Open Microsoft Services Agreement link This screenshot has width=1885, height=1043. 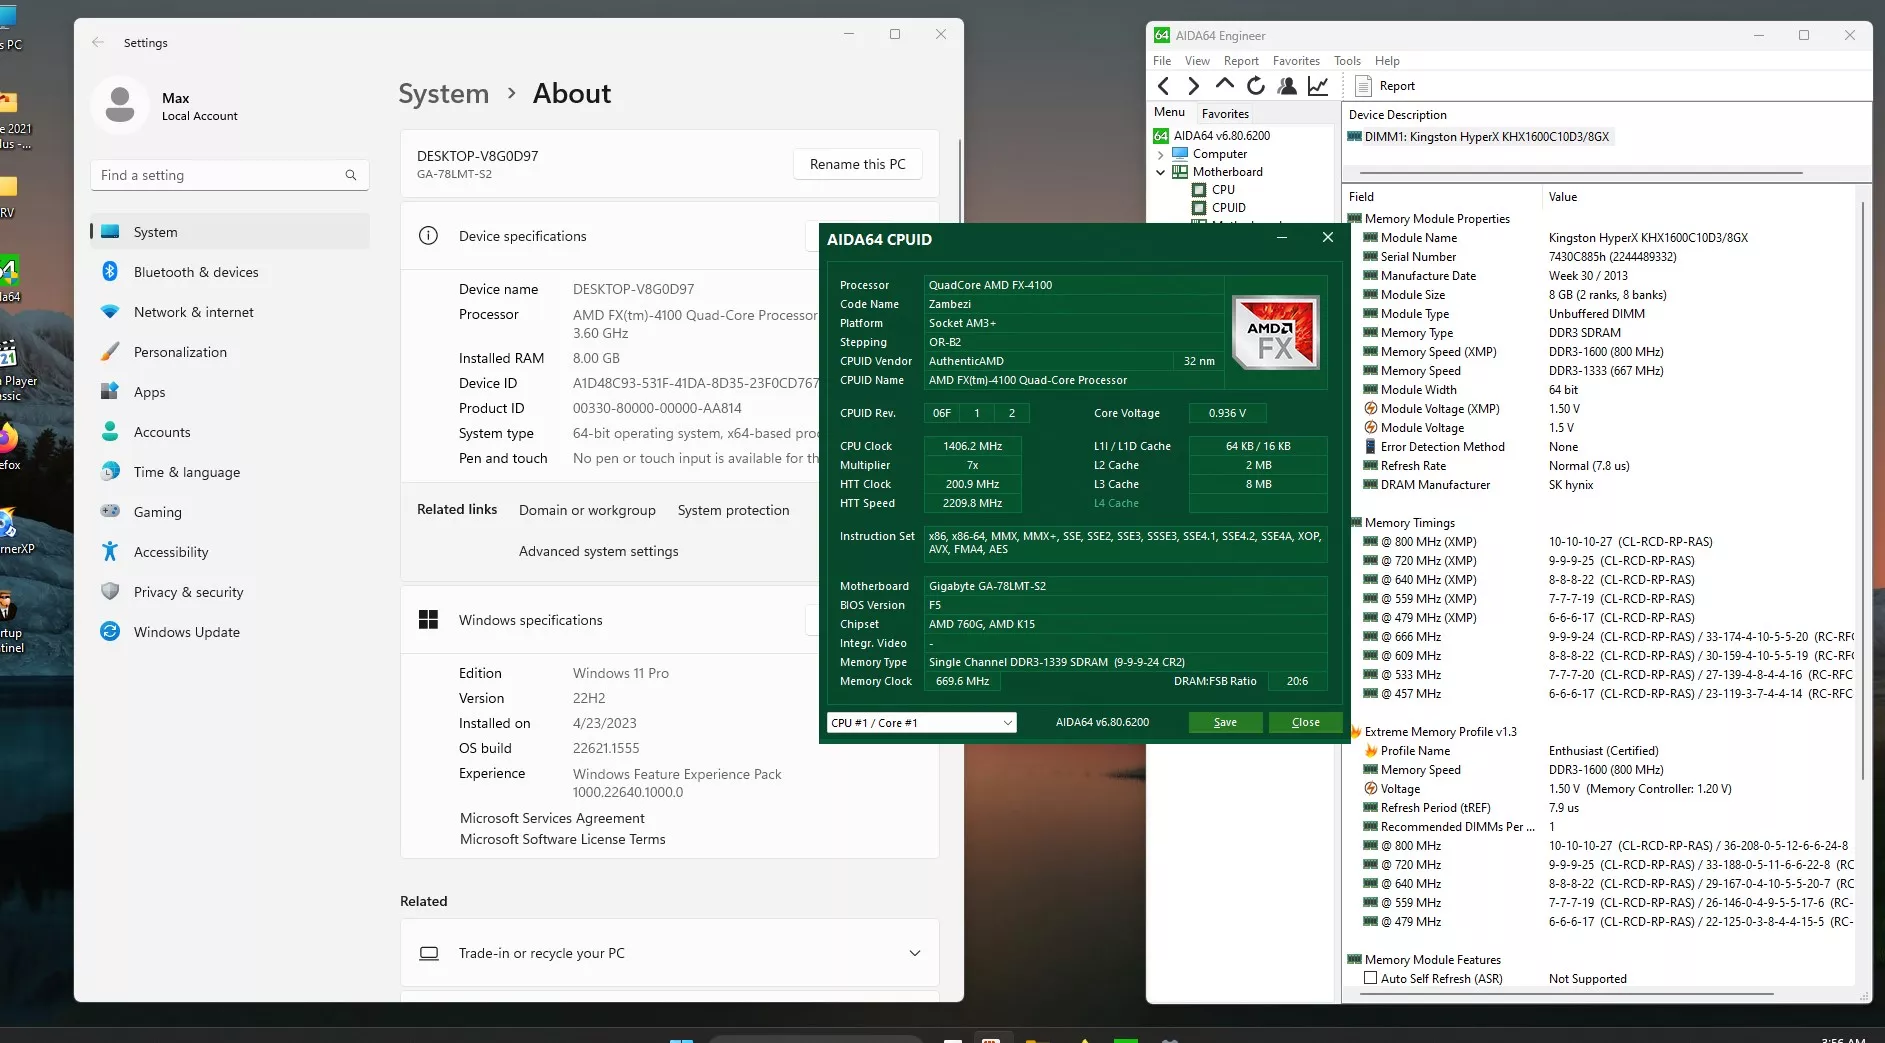click(x=552, y=818)
